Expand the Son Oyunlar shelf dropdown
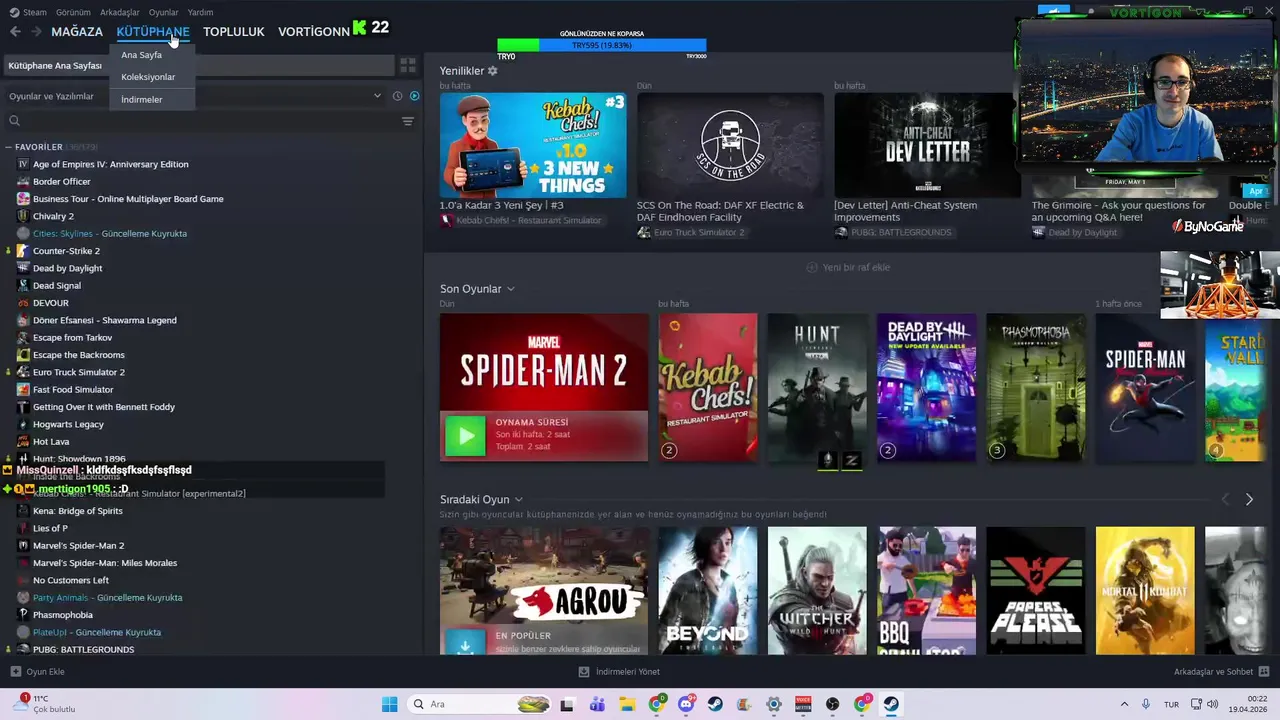The height and width of the screenshot is (720, 1280). tap(510, 289)
